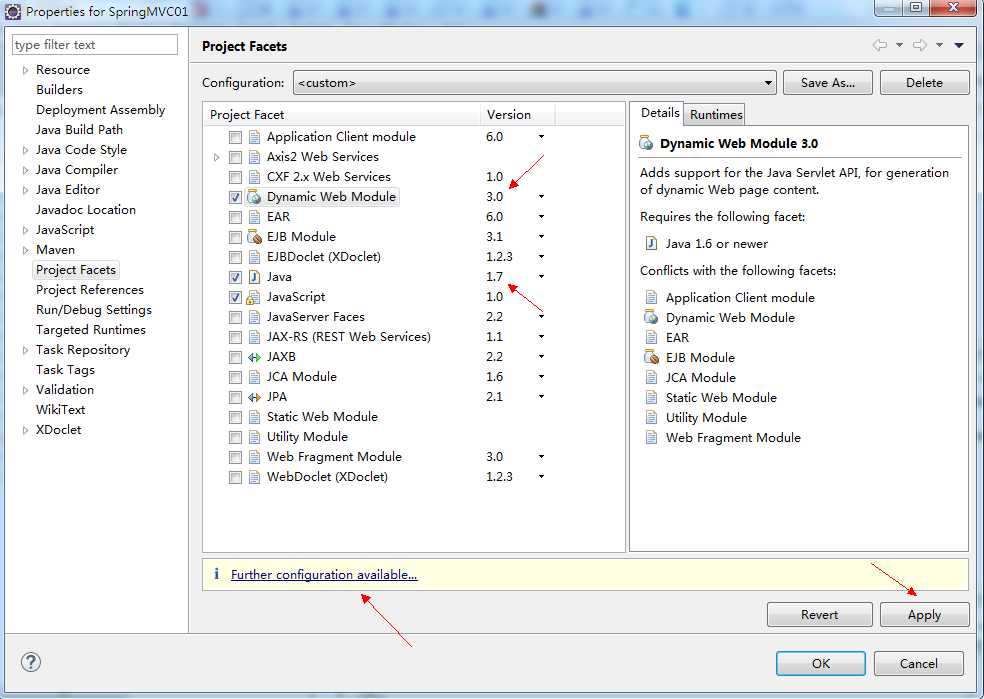The width and height of the screenshot is (984, 699).
Task: Click the type filter text field
Action: point(95,45)
